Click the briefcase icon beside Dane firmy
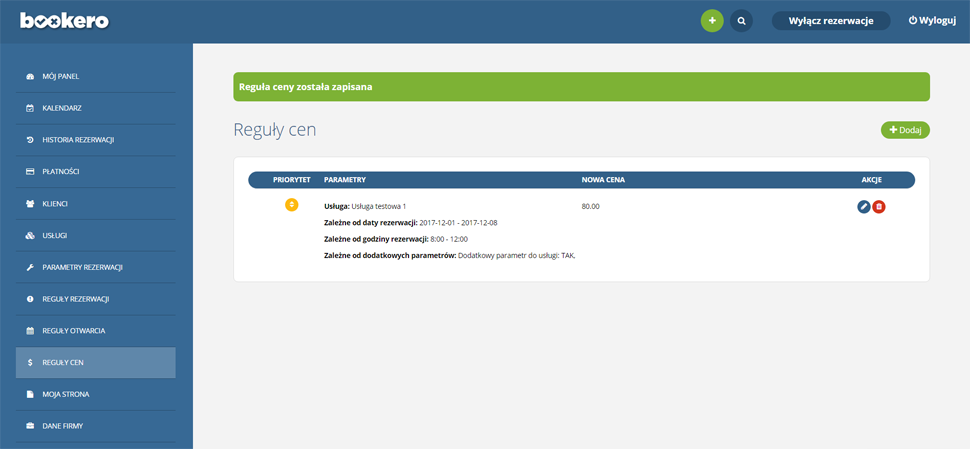970x449 pixels. [x=30, y=426]
